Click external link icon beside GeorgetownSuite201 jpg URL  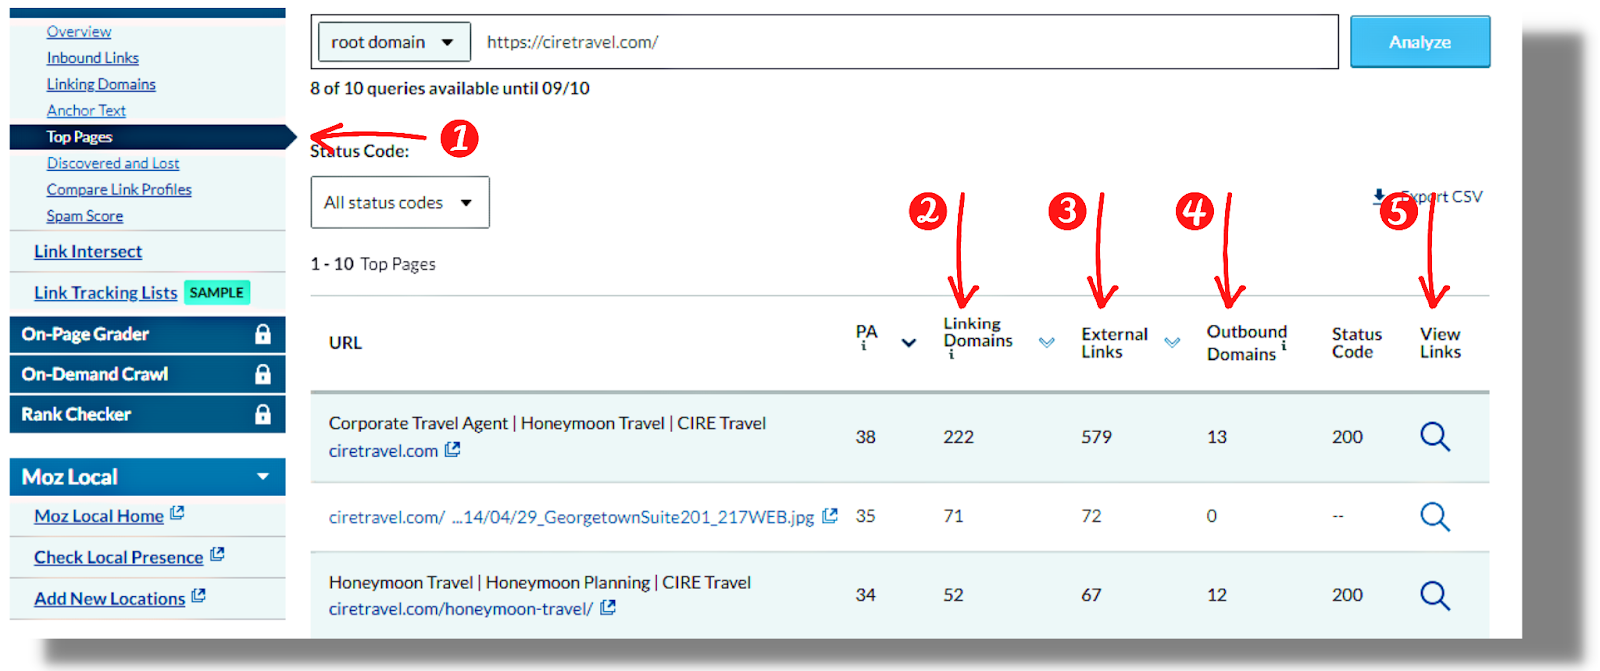(x=830, y=516)
